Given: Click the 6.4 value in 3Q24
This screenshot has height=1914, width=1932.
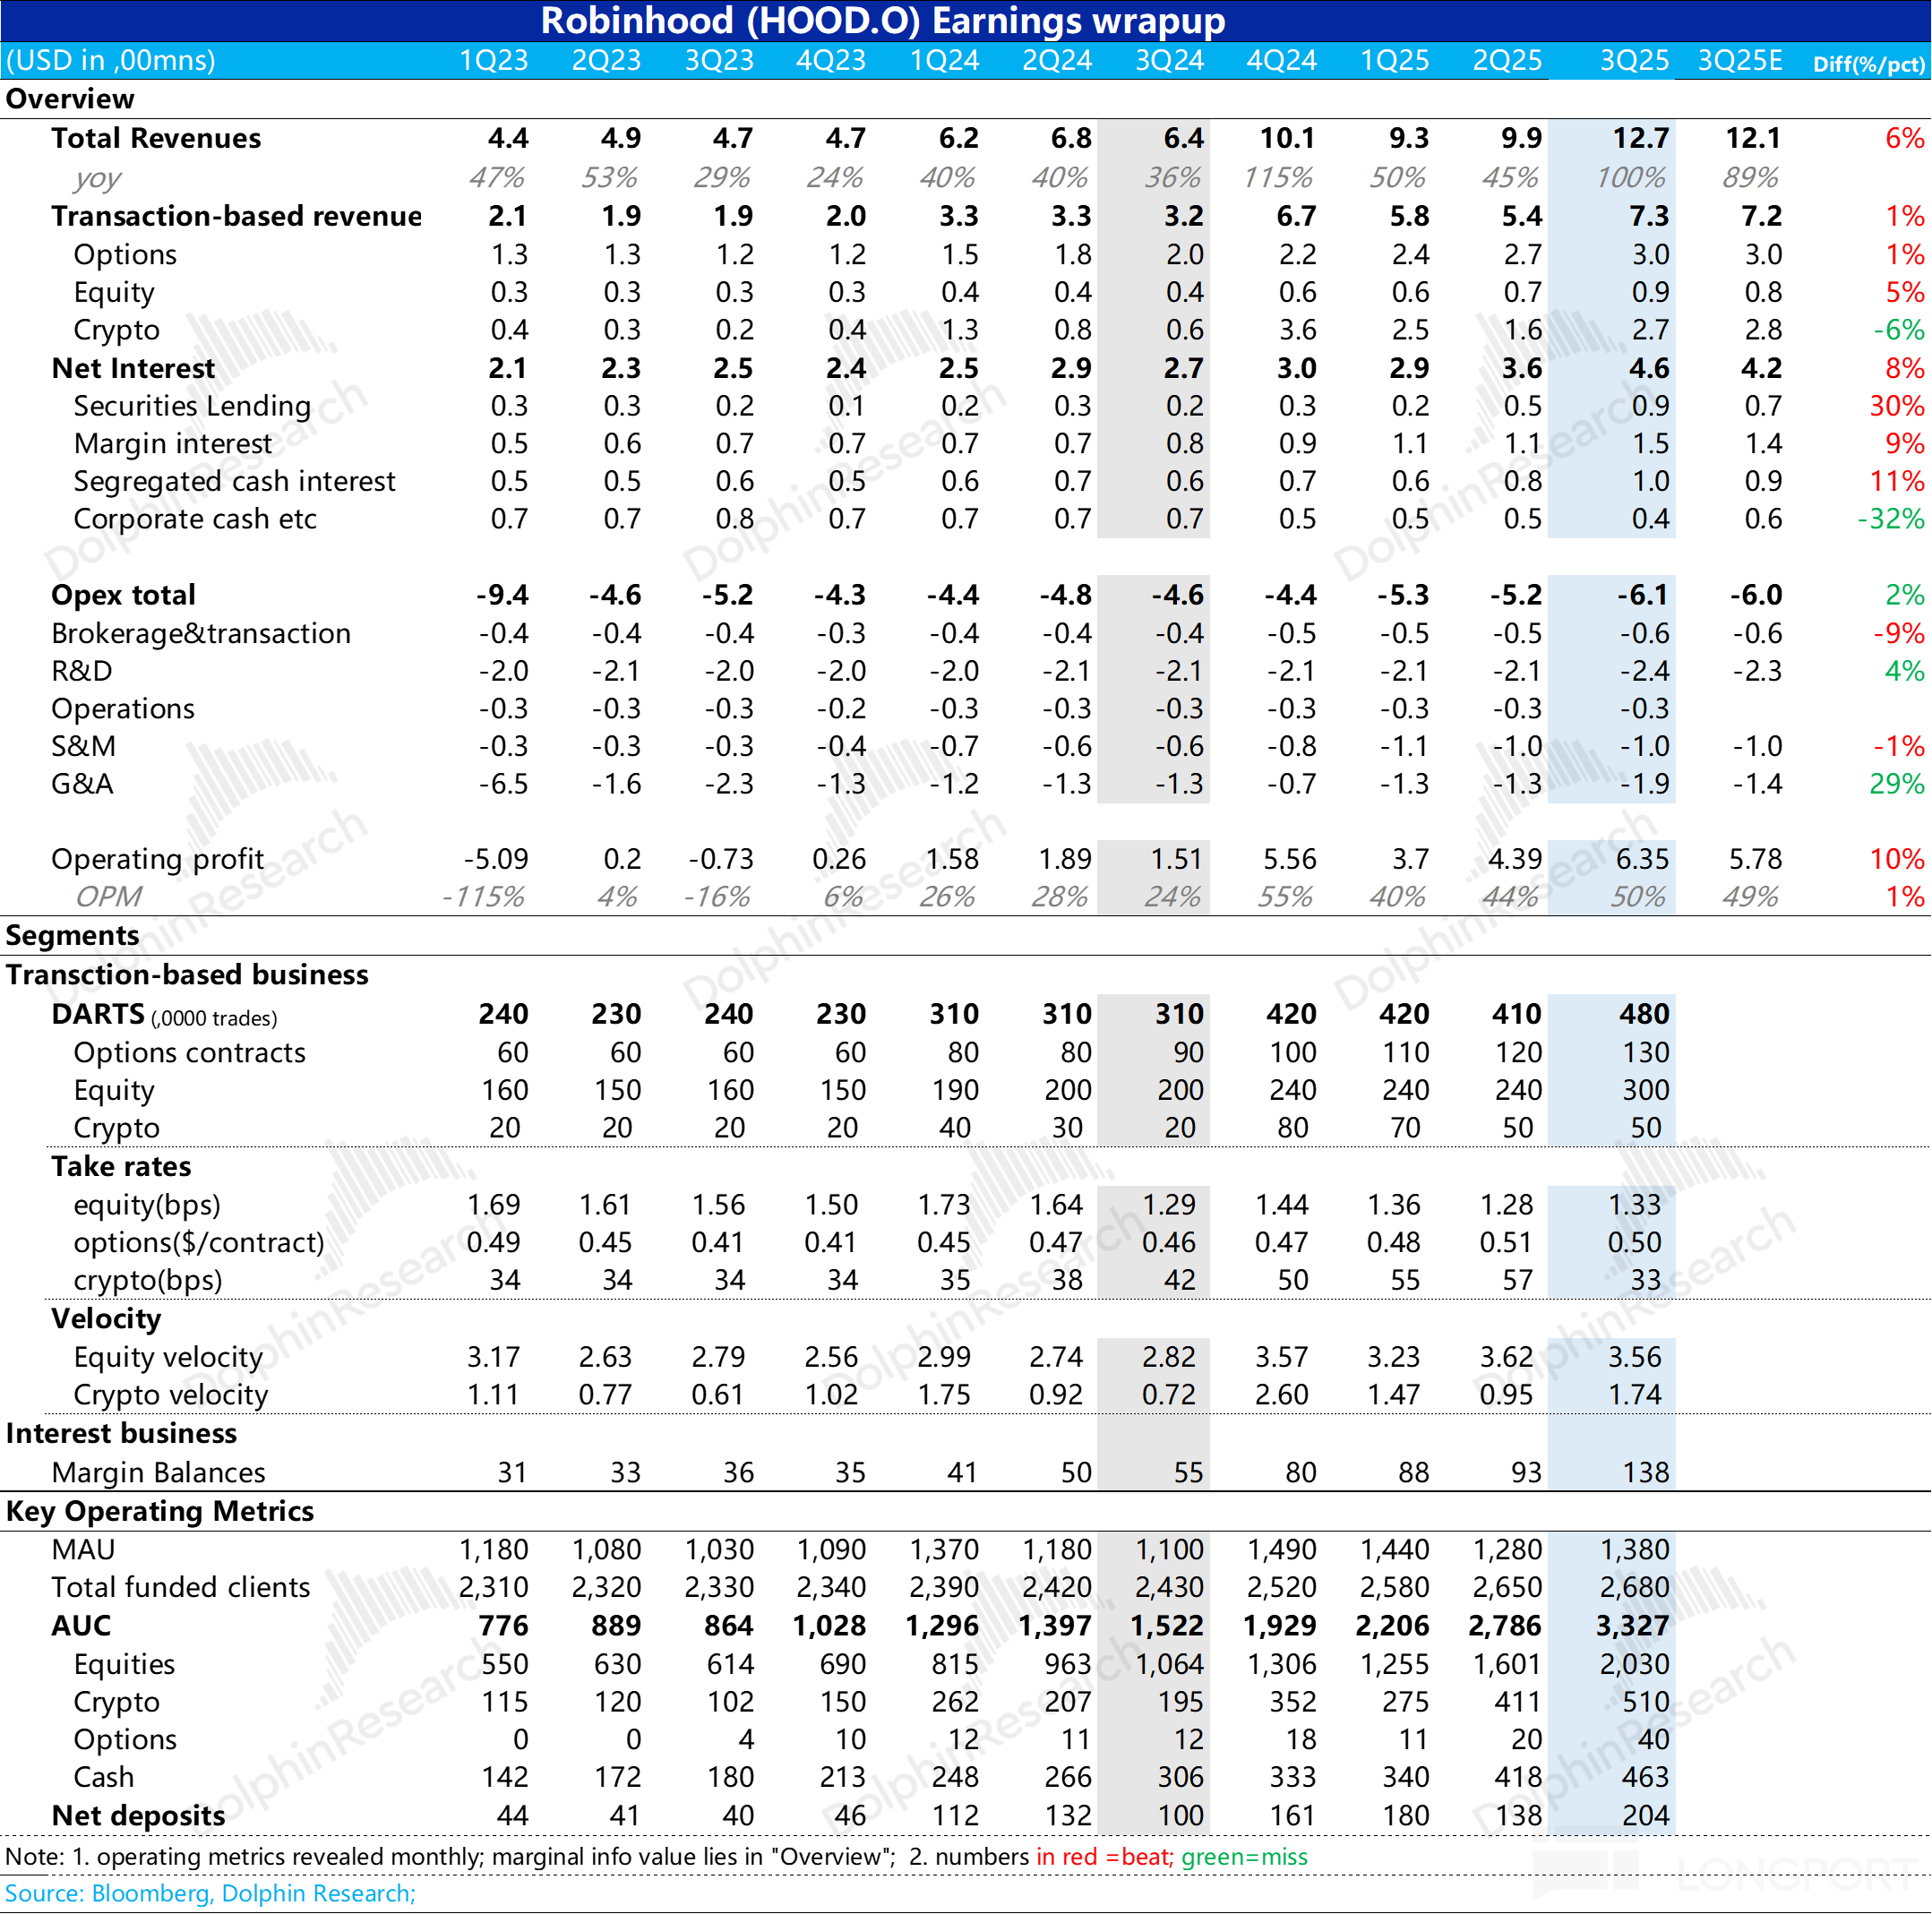Looking at the screenshot, I should (1183, 138).
